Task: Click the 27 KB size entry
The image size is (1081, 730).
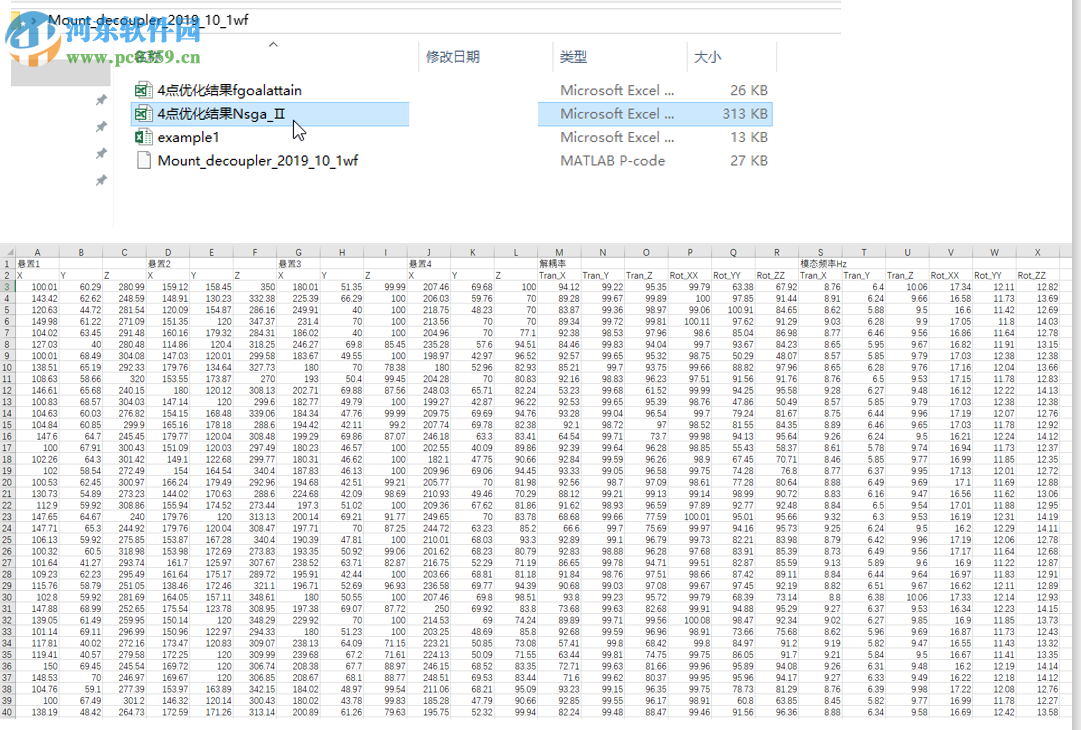Action: click(749, 161)
